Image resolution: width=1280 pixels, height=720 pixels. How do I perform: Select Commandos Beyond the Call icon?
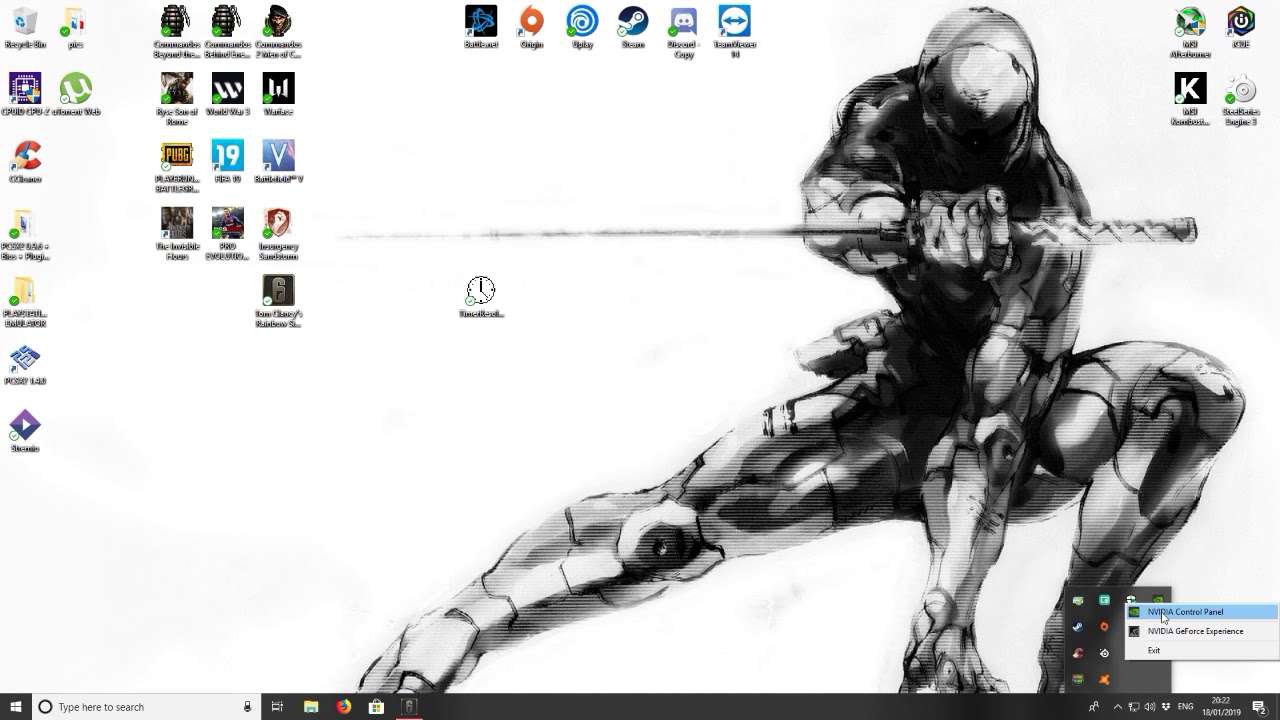tap(176, 32)
